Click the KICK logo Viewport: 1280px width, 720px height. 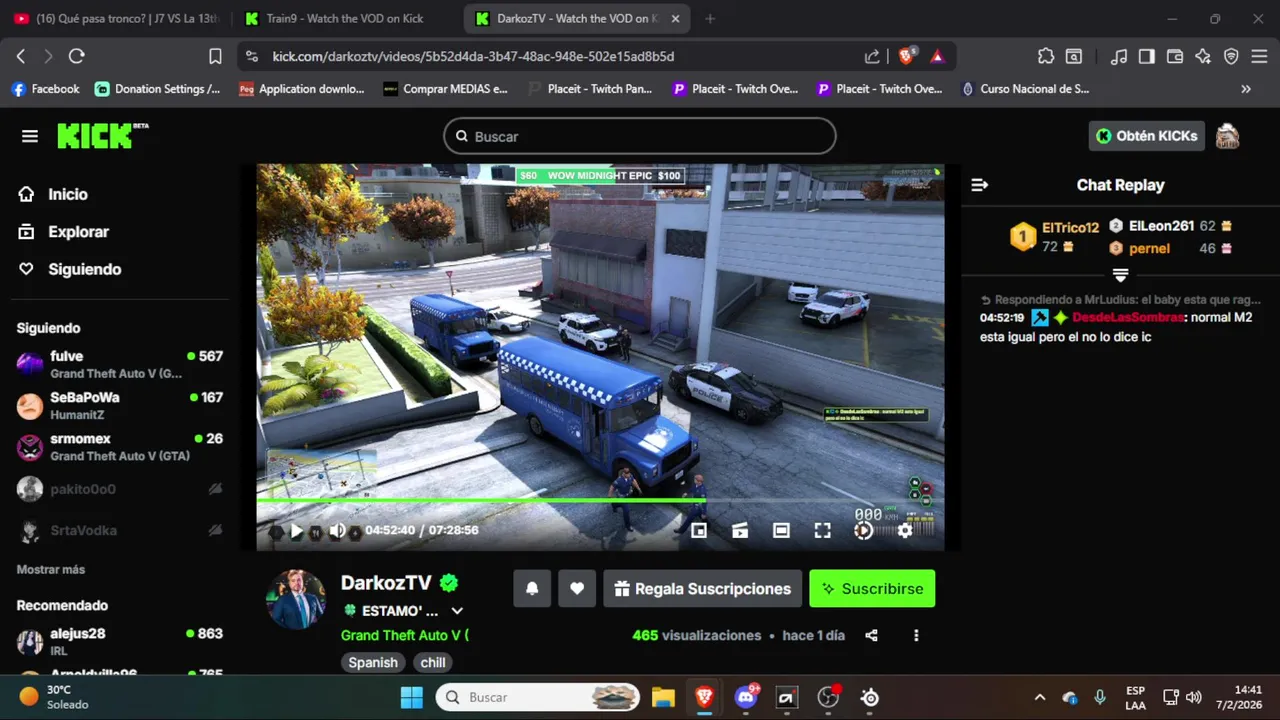tap(102, 136)
